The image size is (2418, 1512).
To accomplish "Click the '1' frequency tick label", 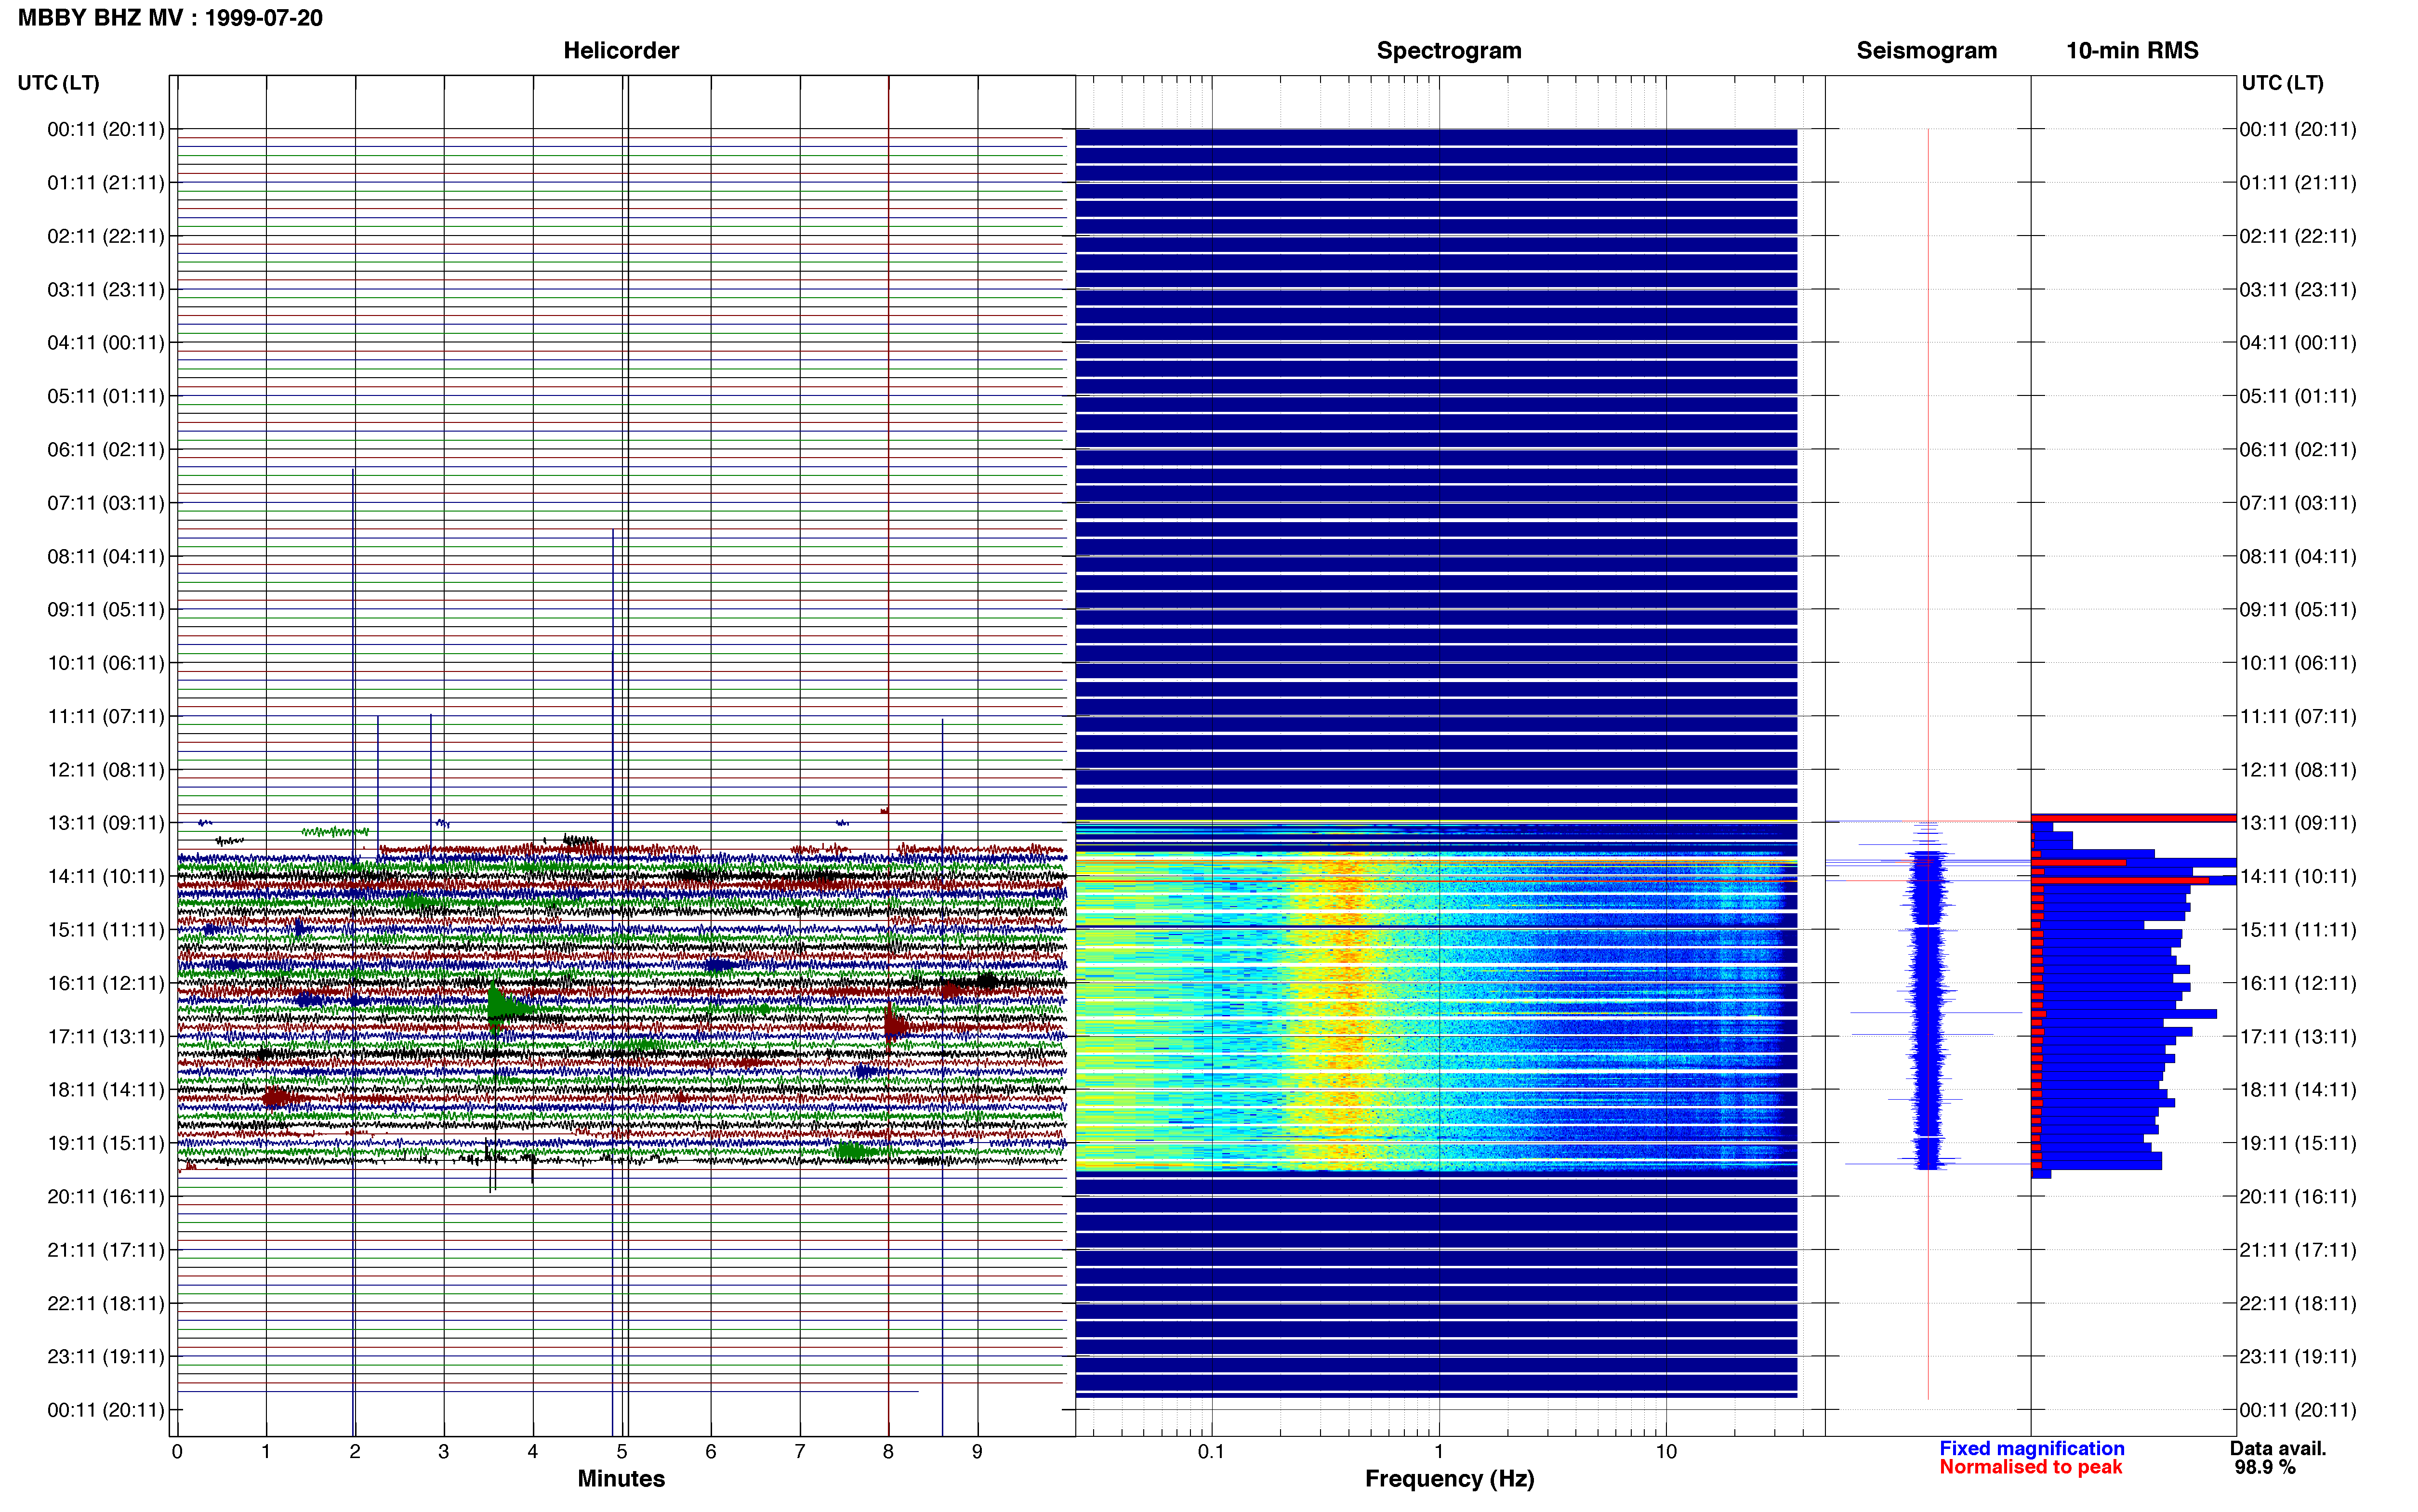I will (1439, 1452).
